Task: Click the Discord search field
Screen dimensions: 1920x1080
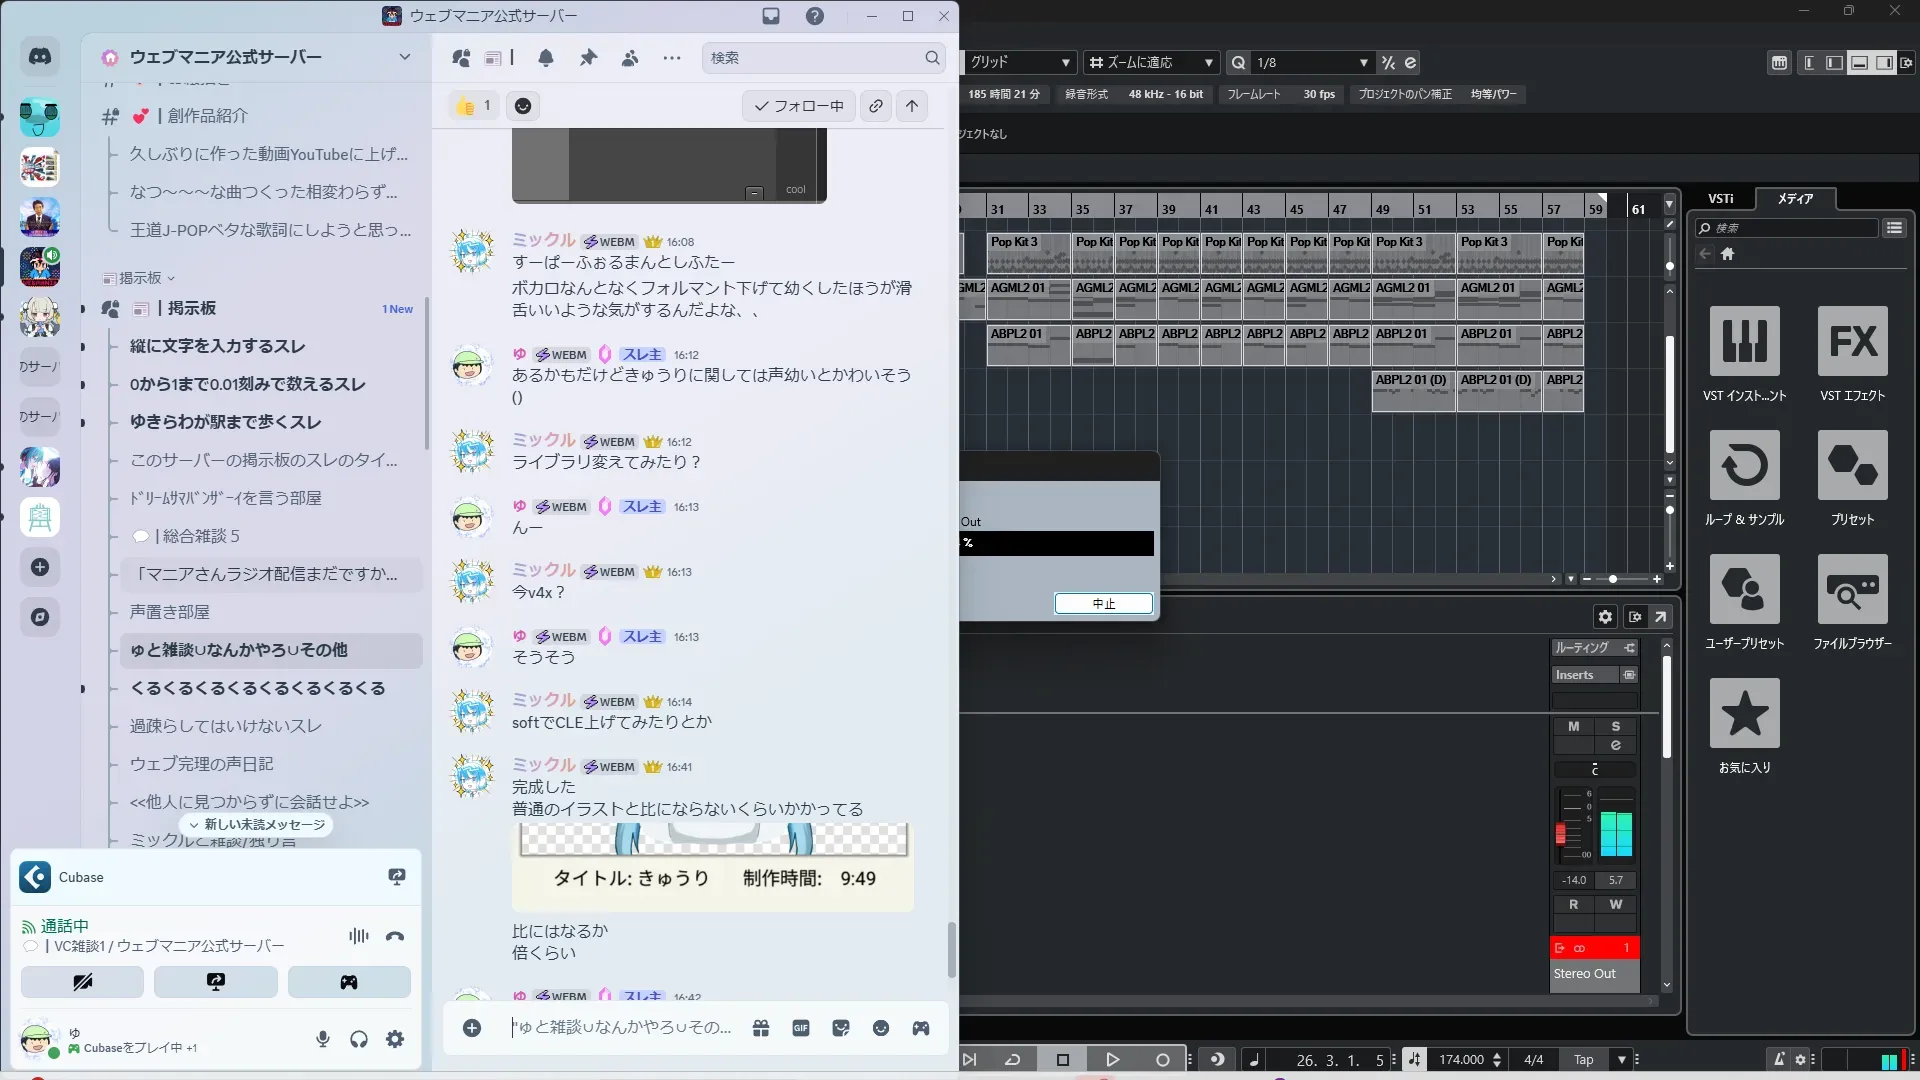Action: (815, 58)
